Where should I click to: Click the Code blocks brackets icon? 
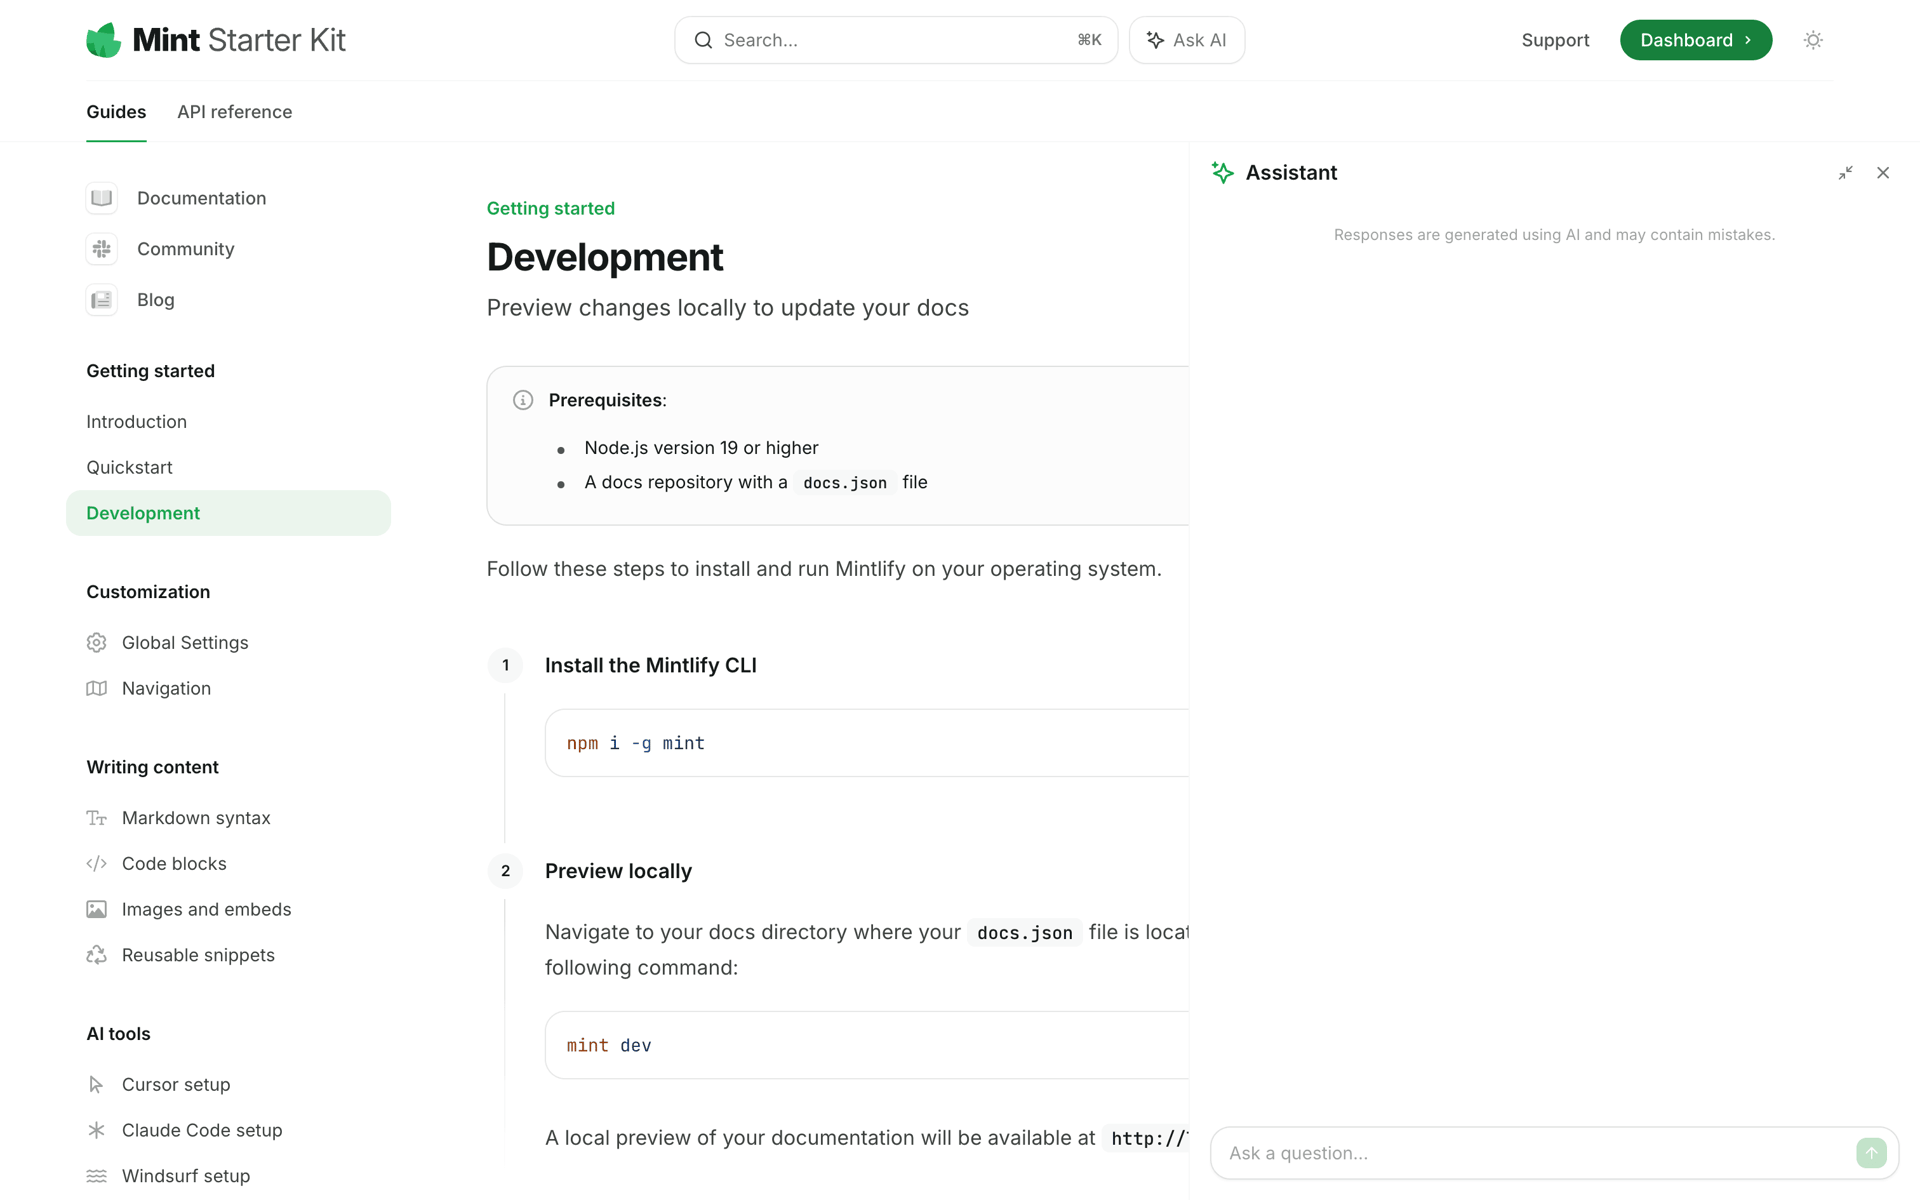tap(96, 864)
